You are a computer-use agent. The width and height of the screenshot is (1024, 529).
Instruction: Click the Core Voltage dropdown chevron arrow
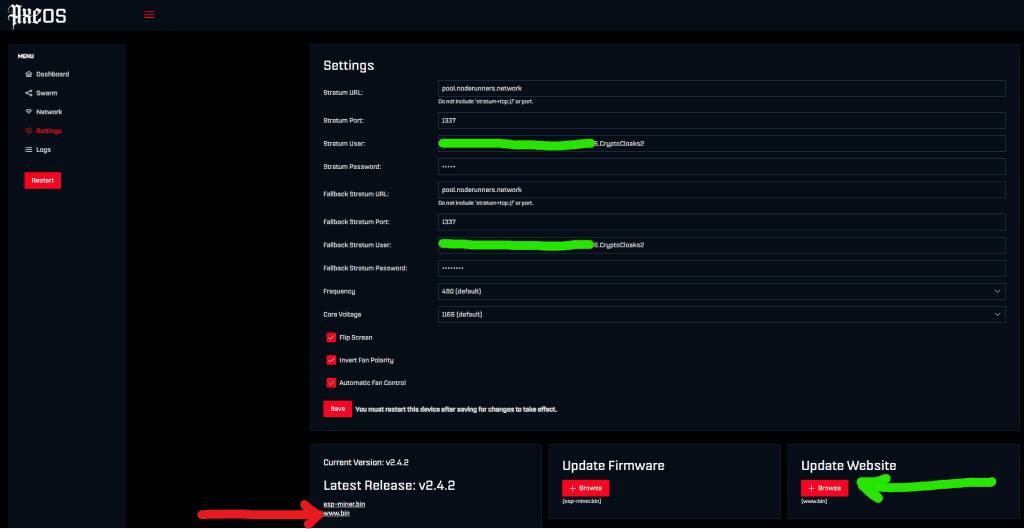coord(997,314)
